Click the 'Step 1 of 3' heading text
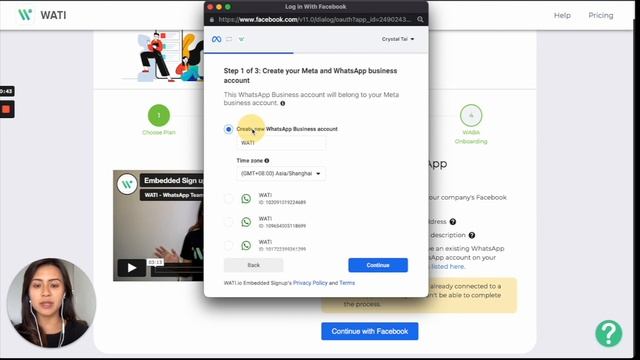 310,76
